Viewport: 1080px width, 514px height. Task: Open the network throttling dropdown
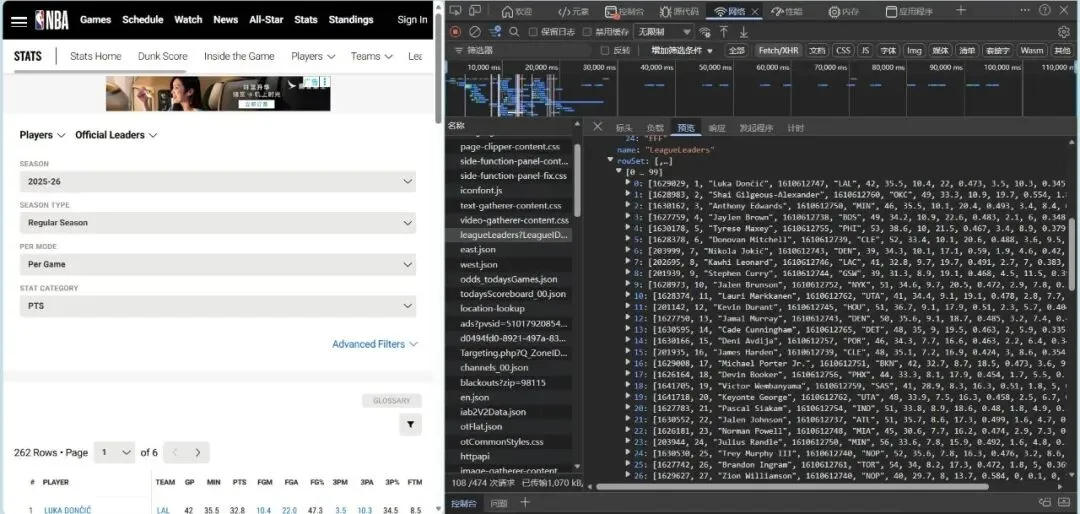[663, 32]
